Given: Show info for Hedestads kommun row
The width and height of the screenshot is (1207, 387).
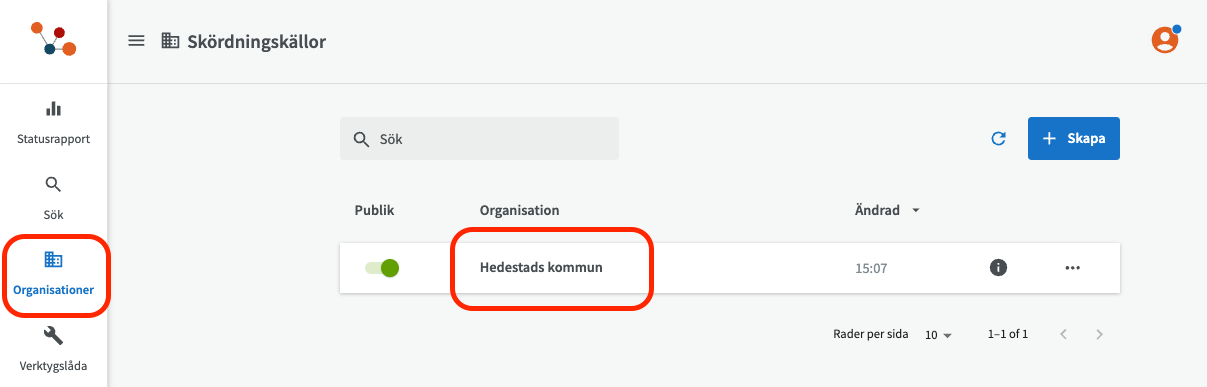Looking at the screenshot, I should pyautogui.click(x=998, y=267).
